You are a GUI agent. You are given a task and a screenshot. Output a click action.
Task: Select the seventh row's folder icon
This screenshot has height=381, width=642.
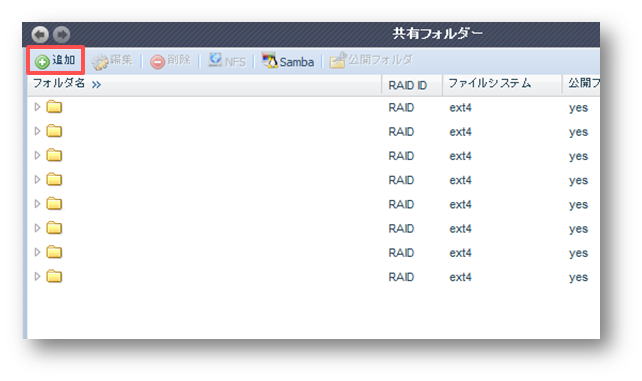(54, 252)
